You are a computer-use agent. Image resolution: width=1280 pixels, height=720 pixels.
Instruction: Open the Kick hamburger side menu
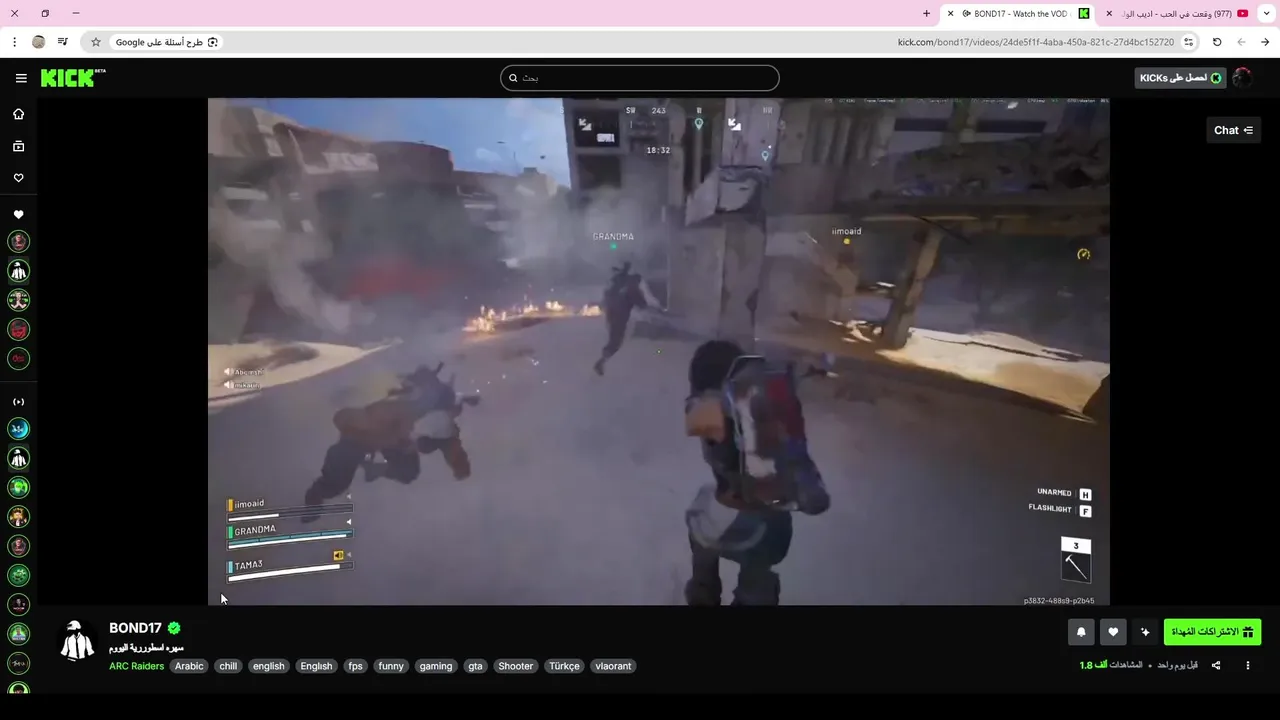(21, 78)
